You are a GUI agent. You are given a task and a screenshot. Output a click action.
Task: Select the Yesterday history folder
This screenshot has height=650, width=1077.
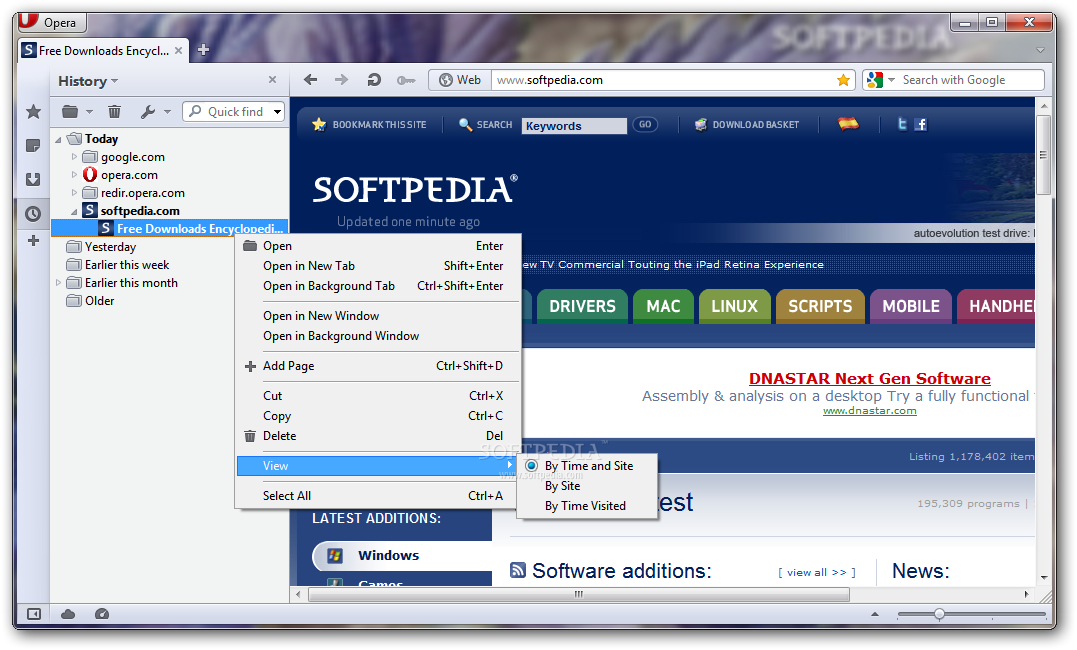pos(102,247)
